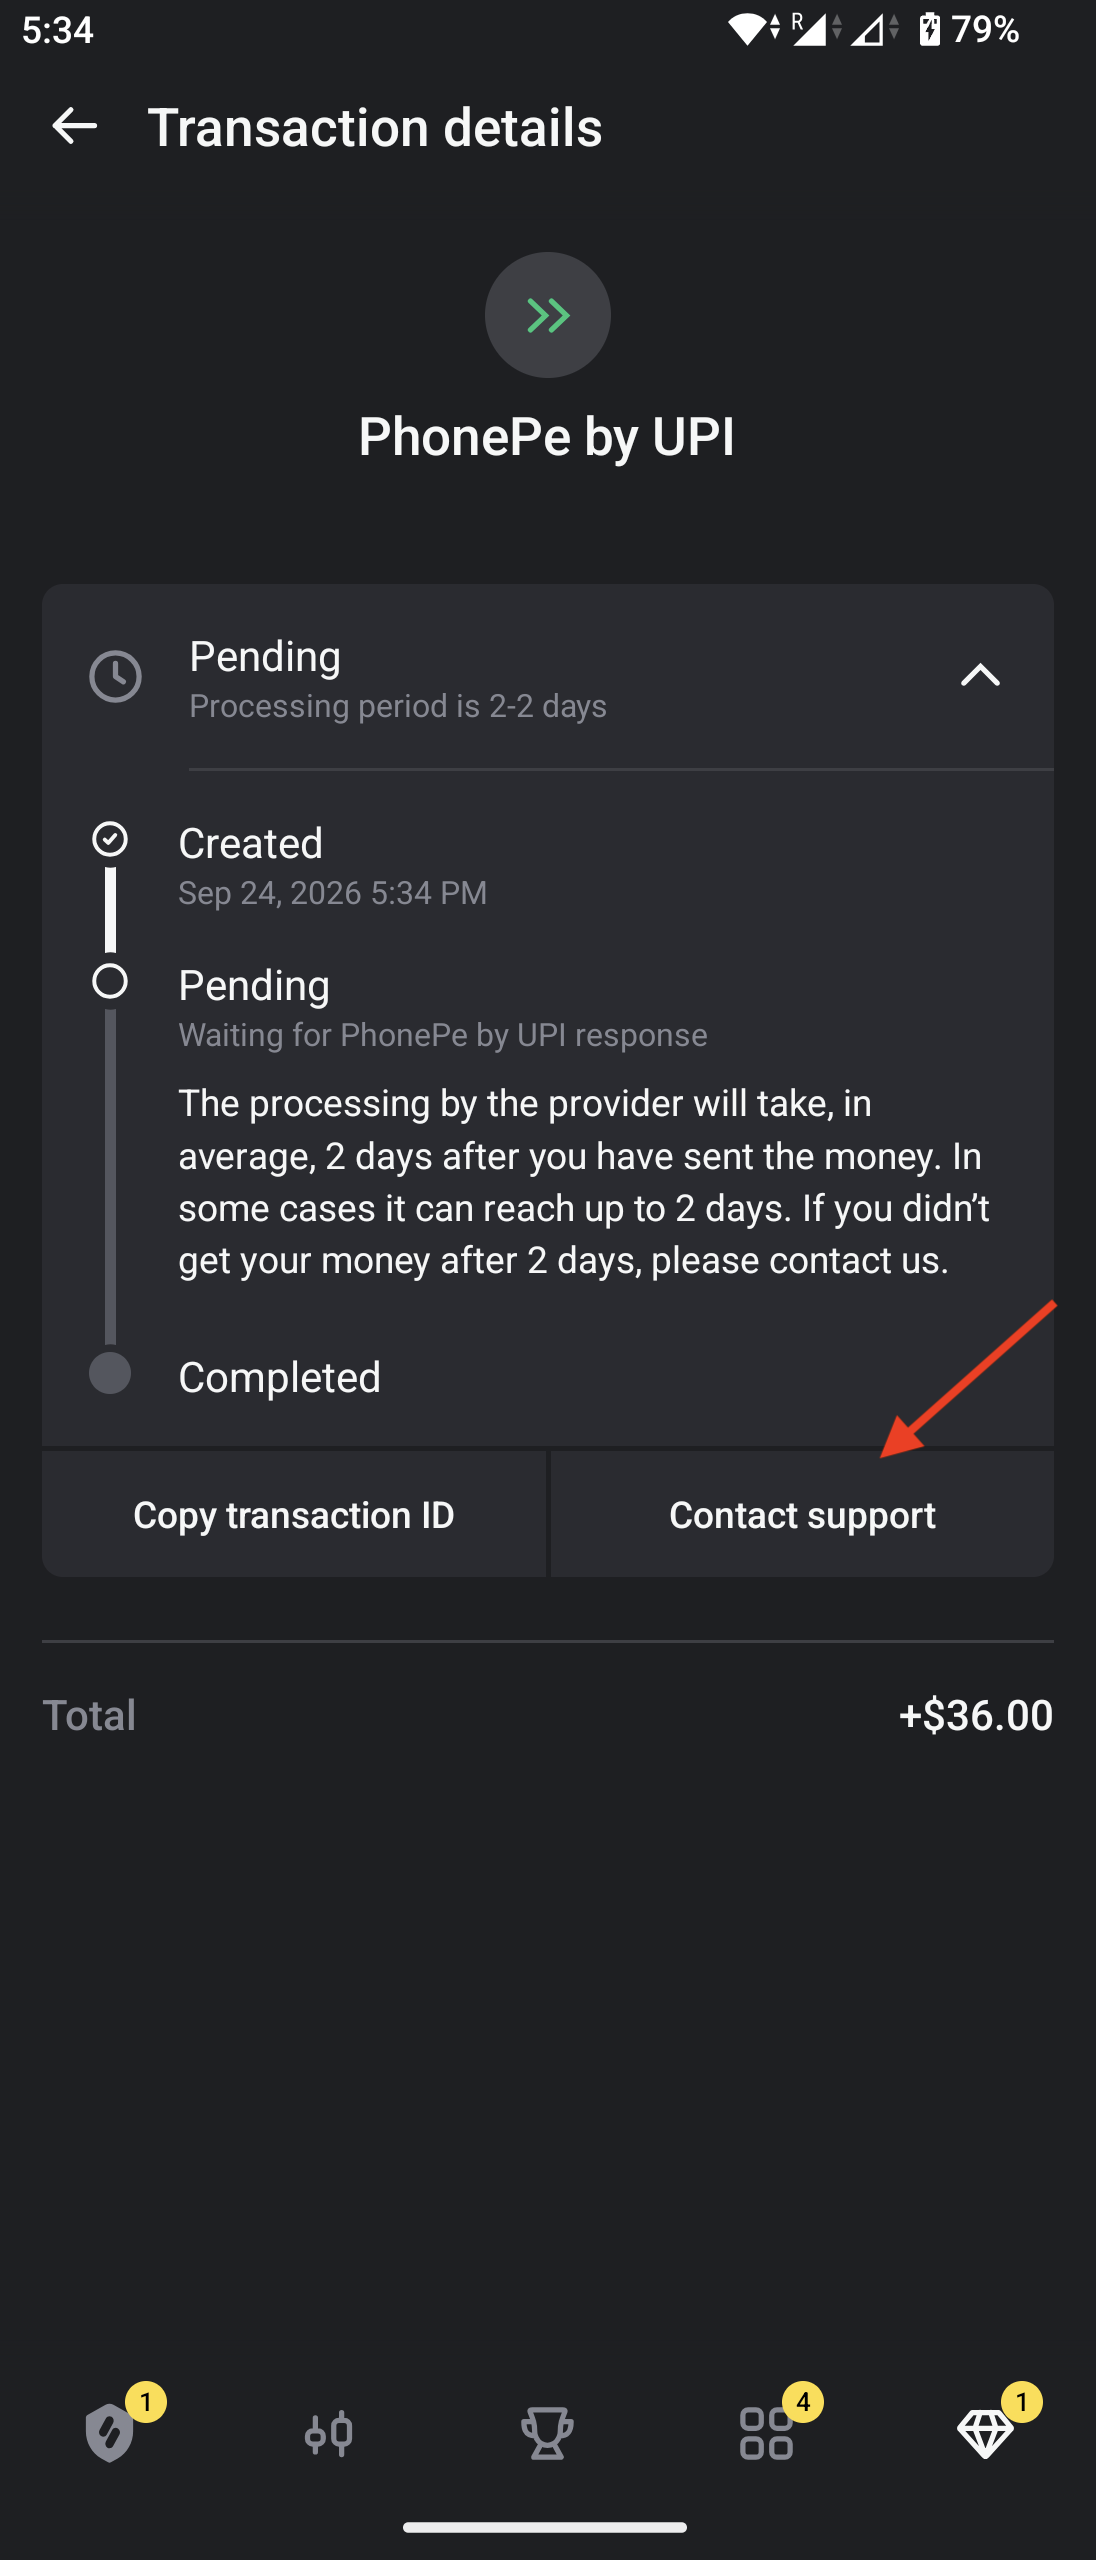Image resolution: width=1096 pixels, height=2560 pixels.
Task: Open the diamond tab in bottom bar
Action: click(x=986, y=2433)
